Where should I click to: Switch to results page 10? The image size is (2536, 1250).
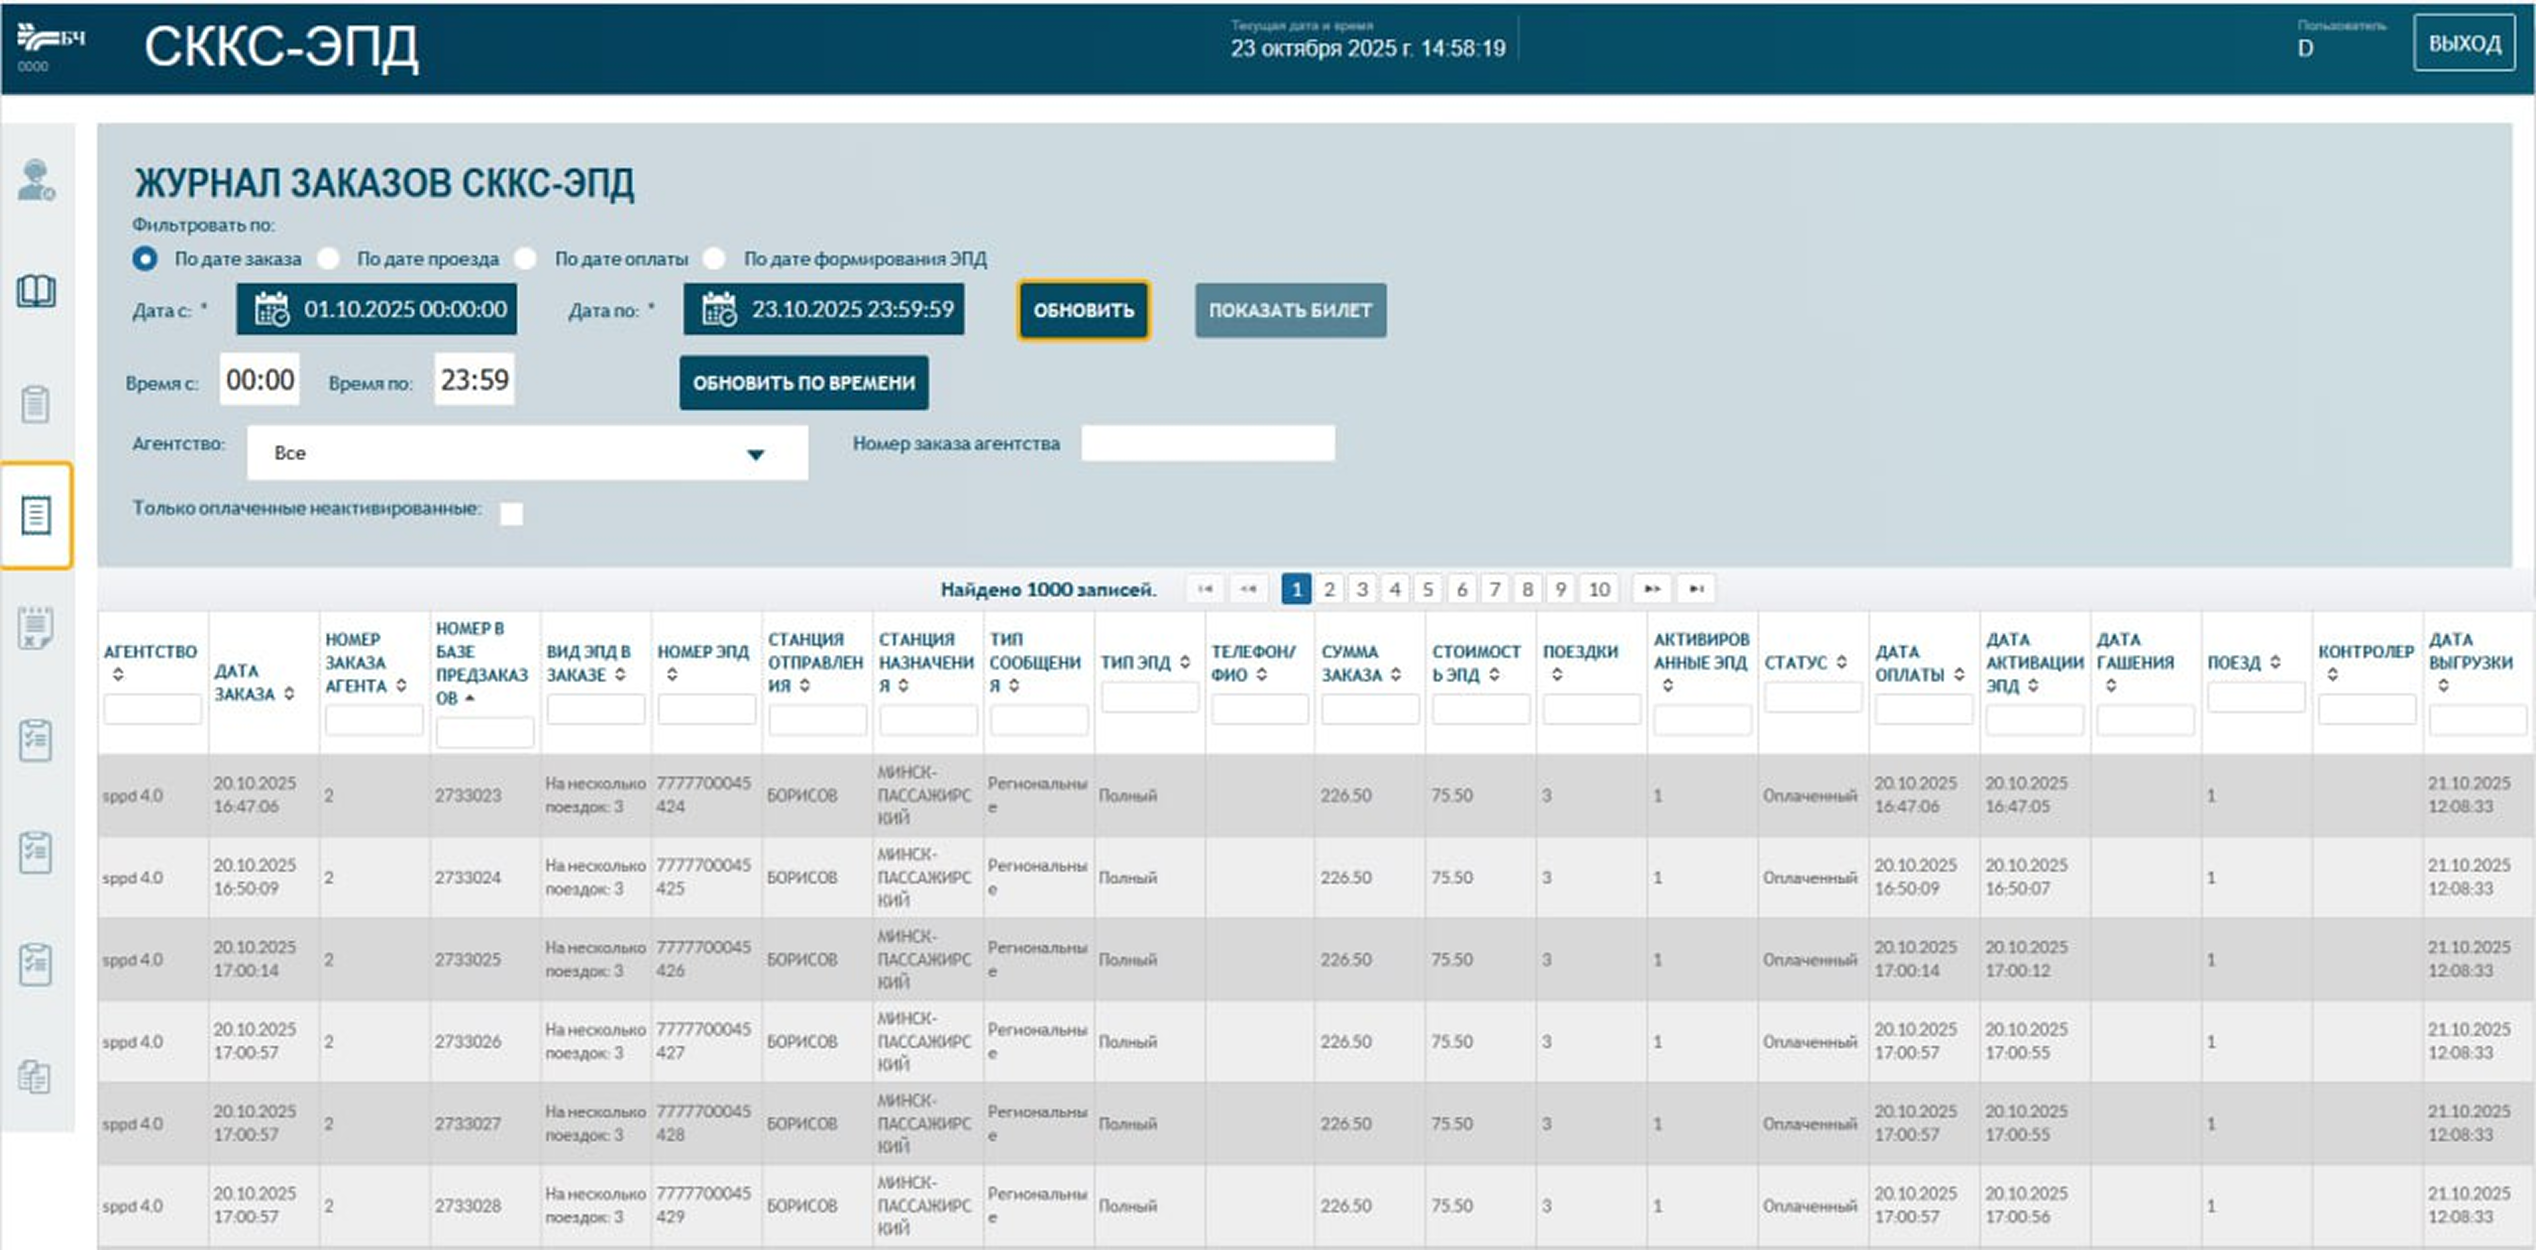coord(1599,589)
